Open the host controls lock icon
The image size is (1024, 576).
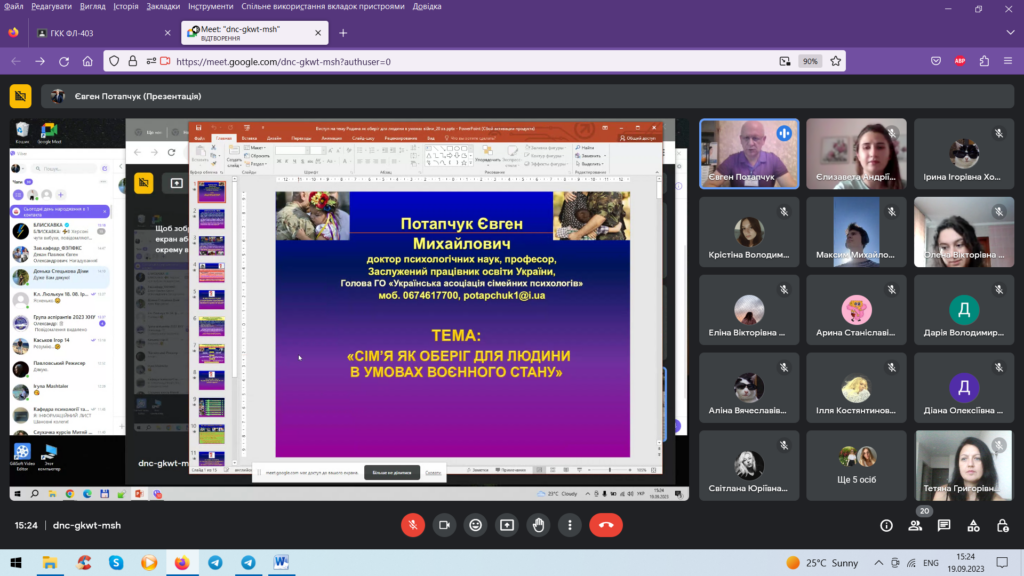click(x=1002, y=525)
